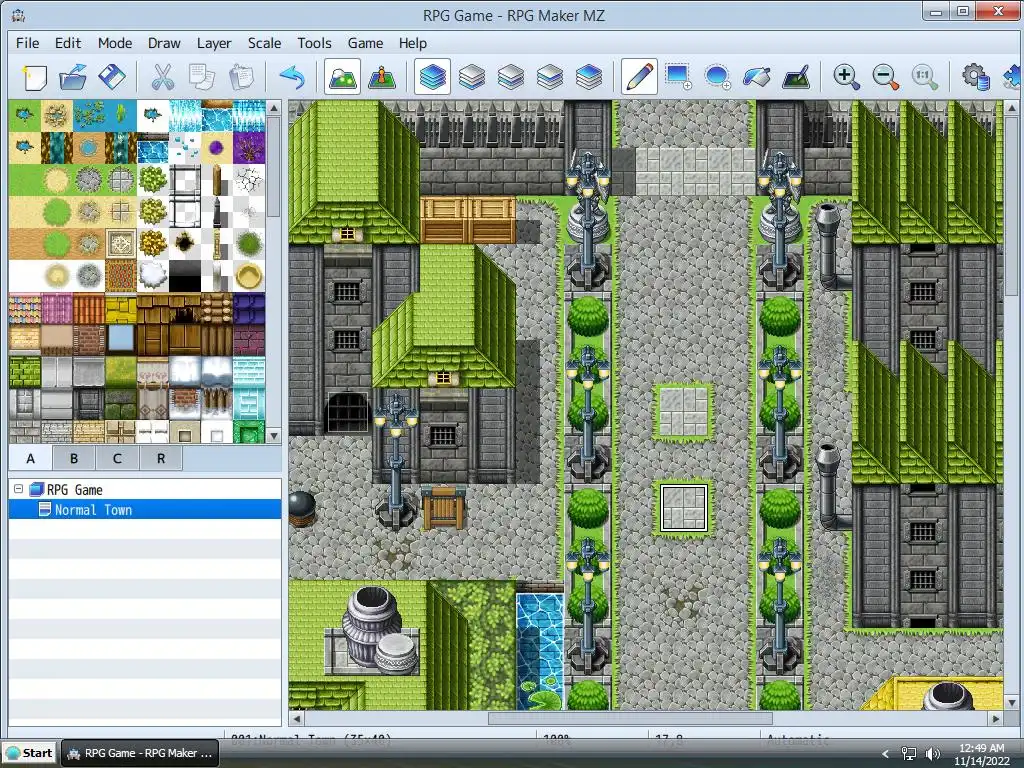Paste using the clipboard icon

point(241,77)
